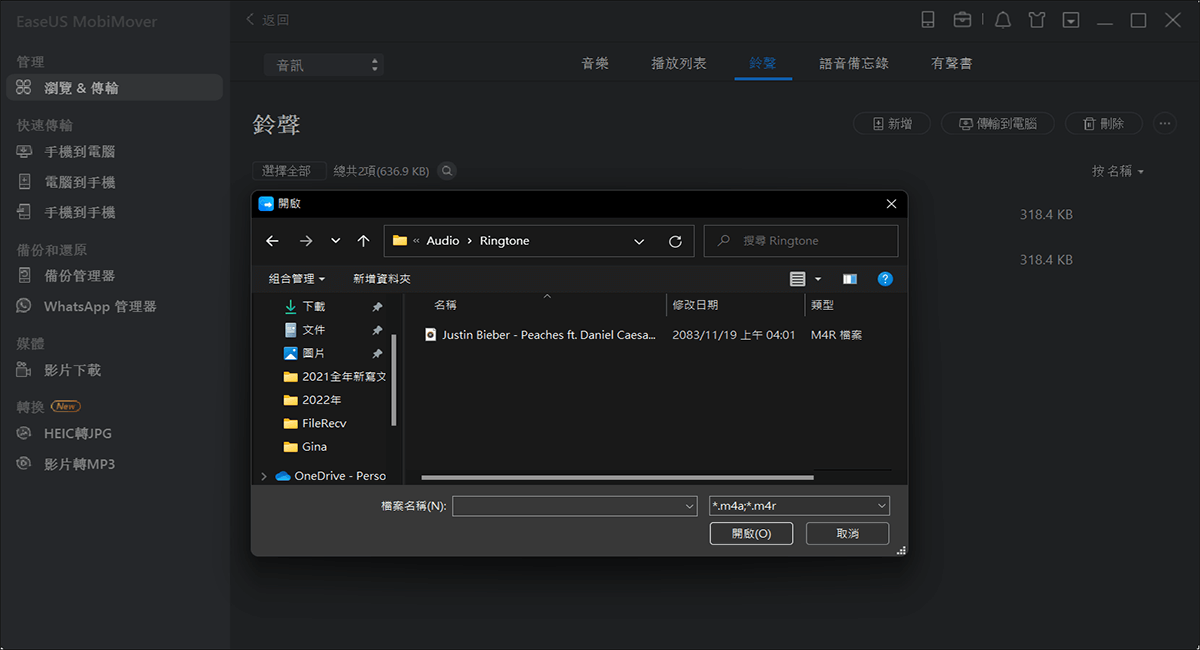Switch to the 語音備忘錄 tab

[x=855, y=62]
